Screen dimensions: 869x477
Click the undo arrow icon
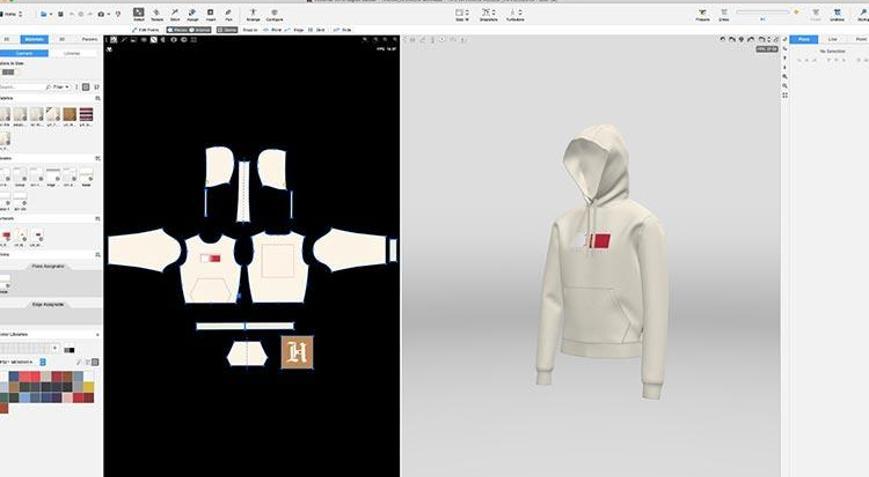pyautogui.click(x=72, y=14)
